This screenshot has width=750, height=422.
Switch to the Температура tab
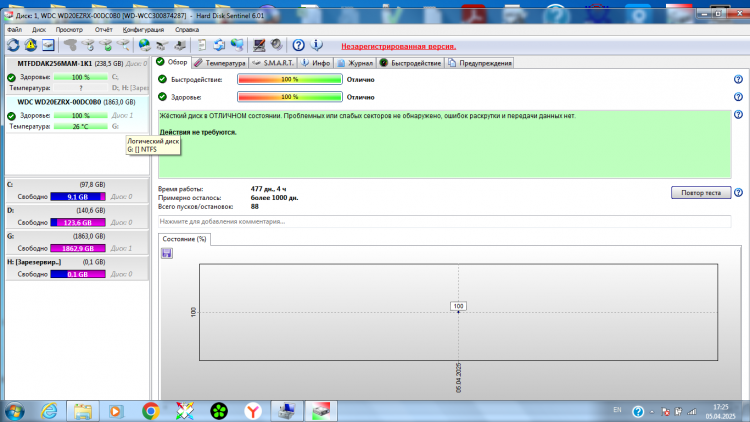tap(220, 63)
